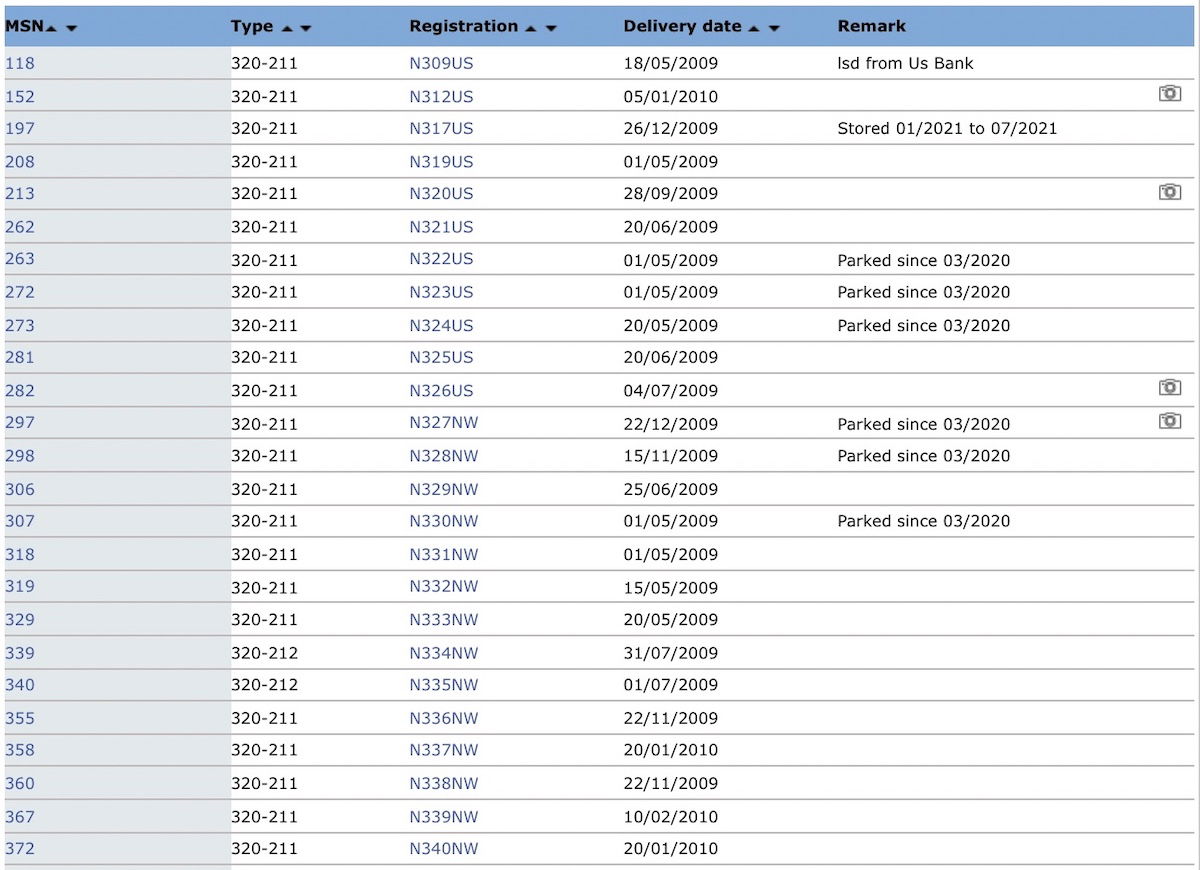Image resolution: width=1200 pixels, height=870 pixels.
Task: Open registration N335NW
Action: [x=444, y=685]
